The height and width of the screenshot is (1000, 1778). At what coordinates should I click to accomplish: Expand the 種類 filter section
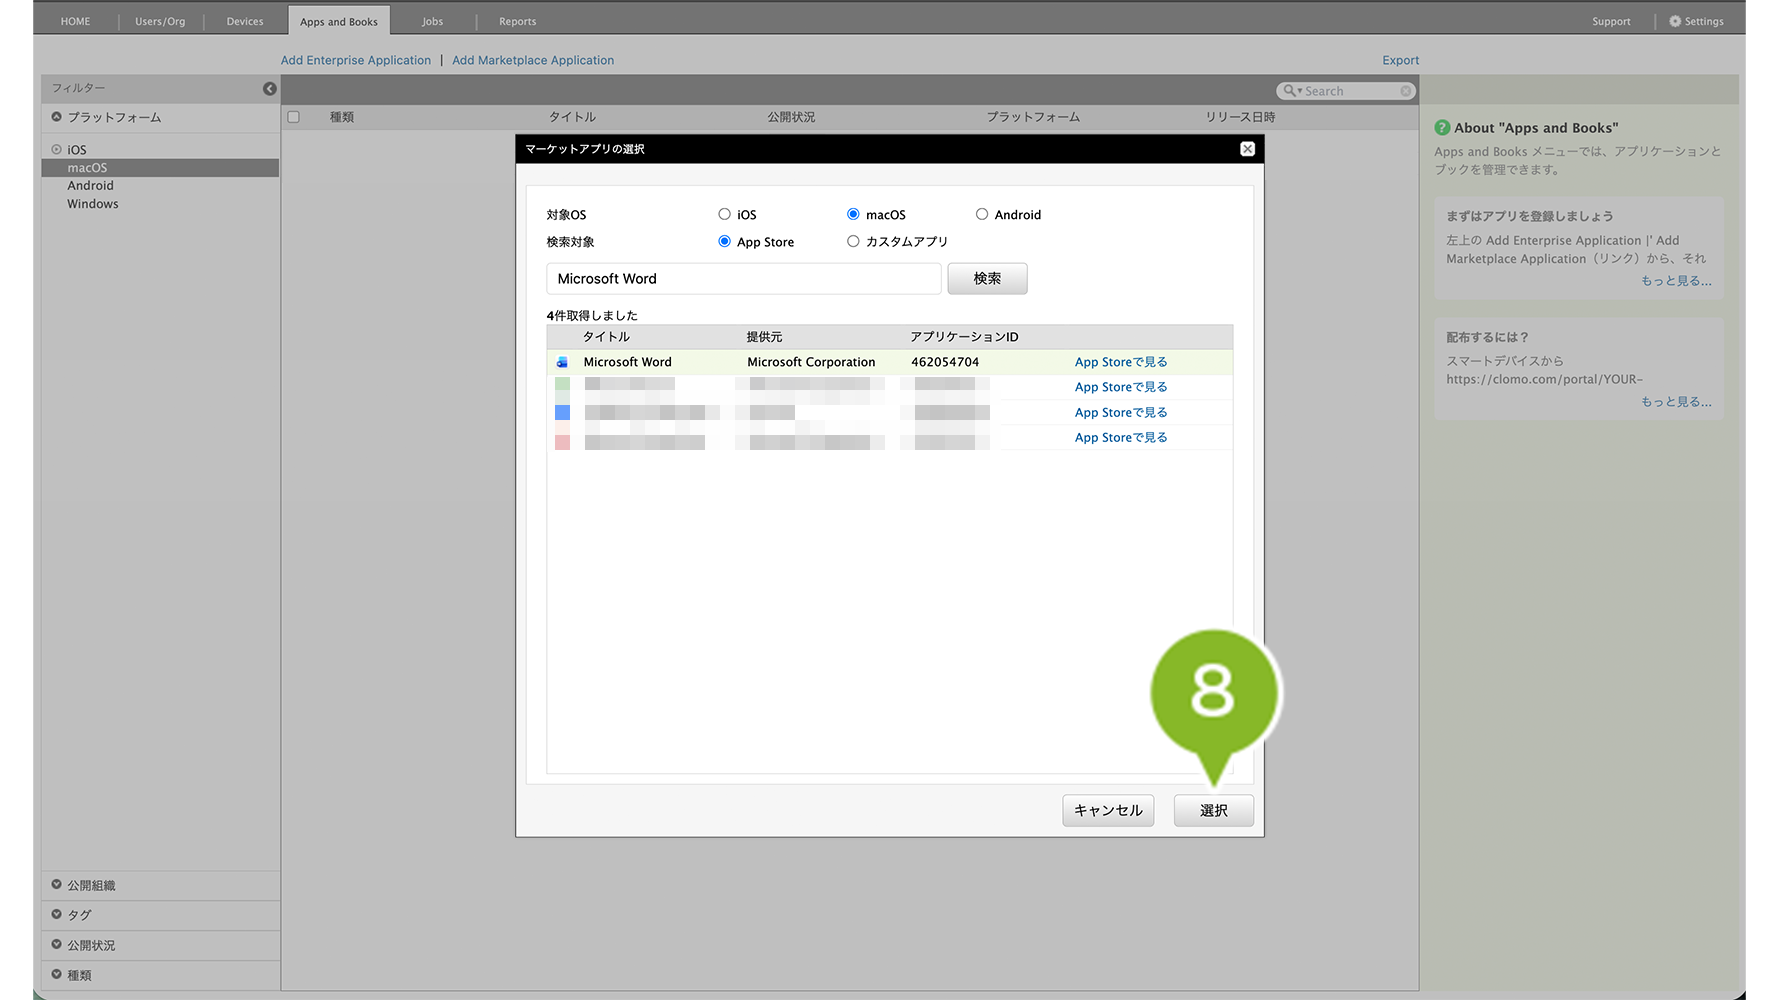(x=57, y=975)
